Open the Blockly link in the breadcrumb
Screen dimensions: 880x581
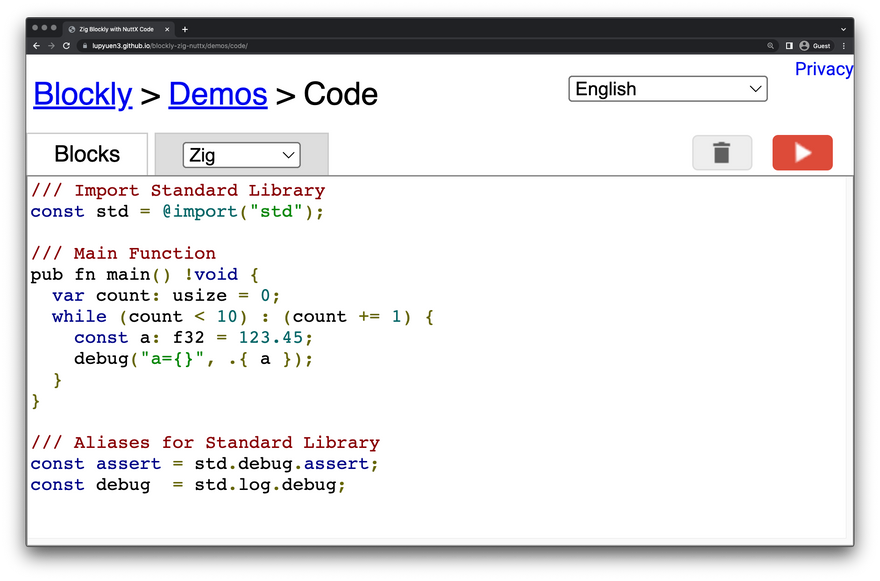[82, 95]
